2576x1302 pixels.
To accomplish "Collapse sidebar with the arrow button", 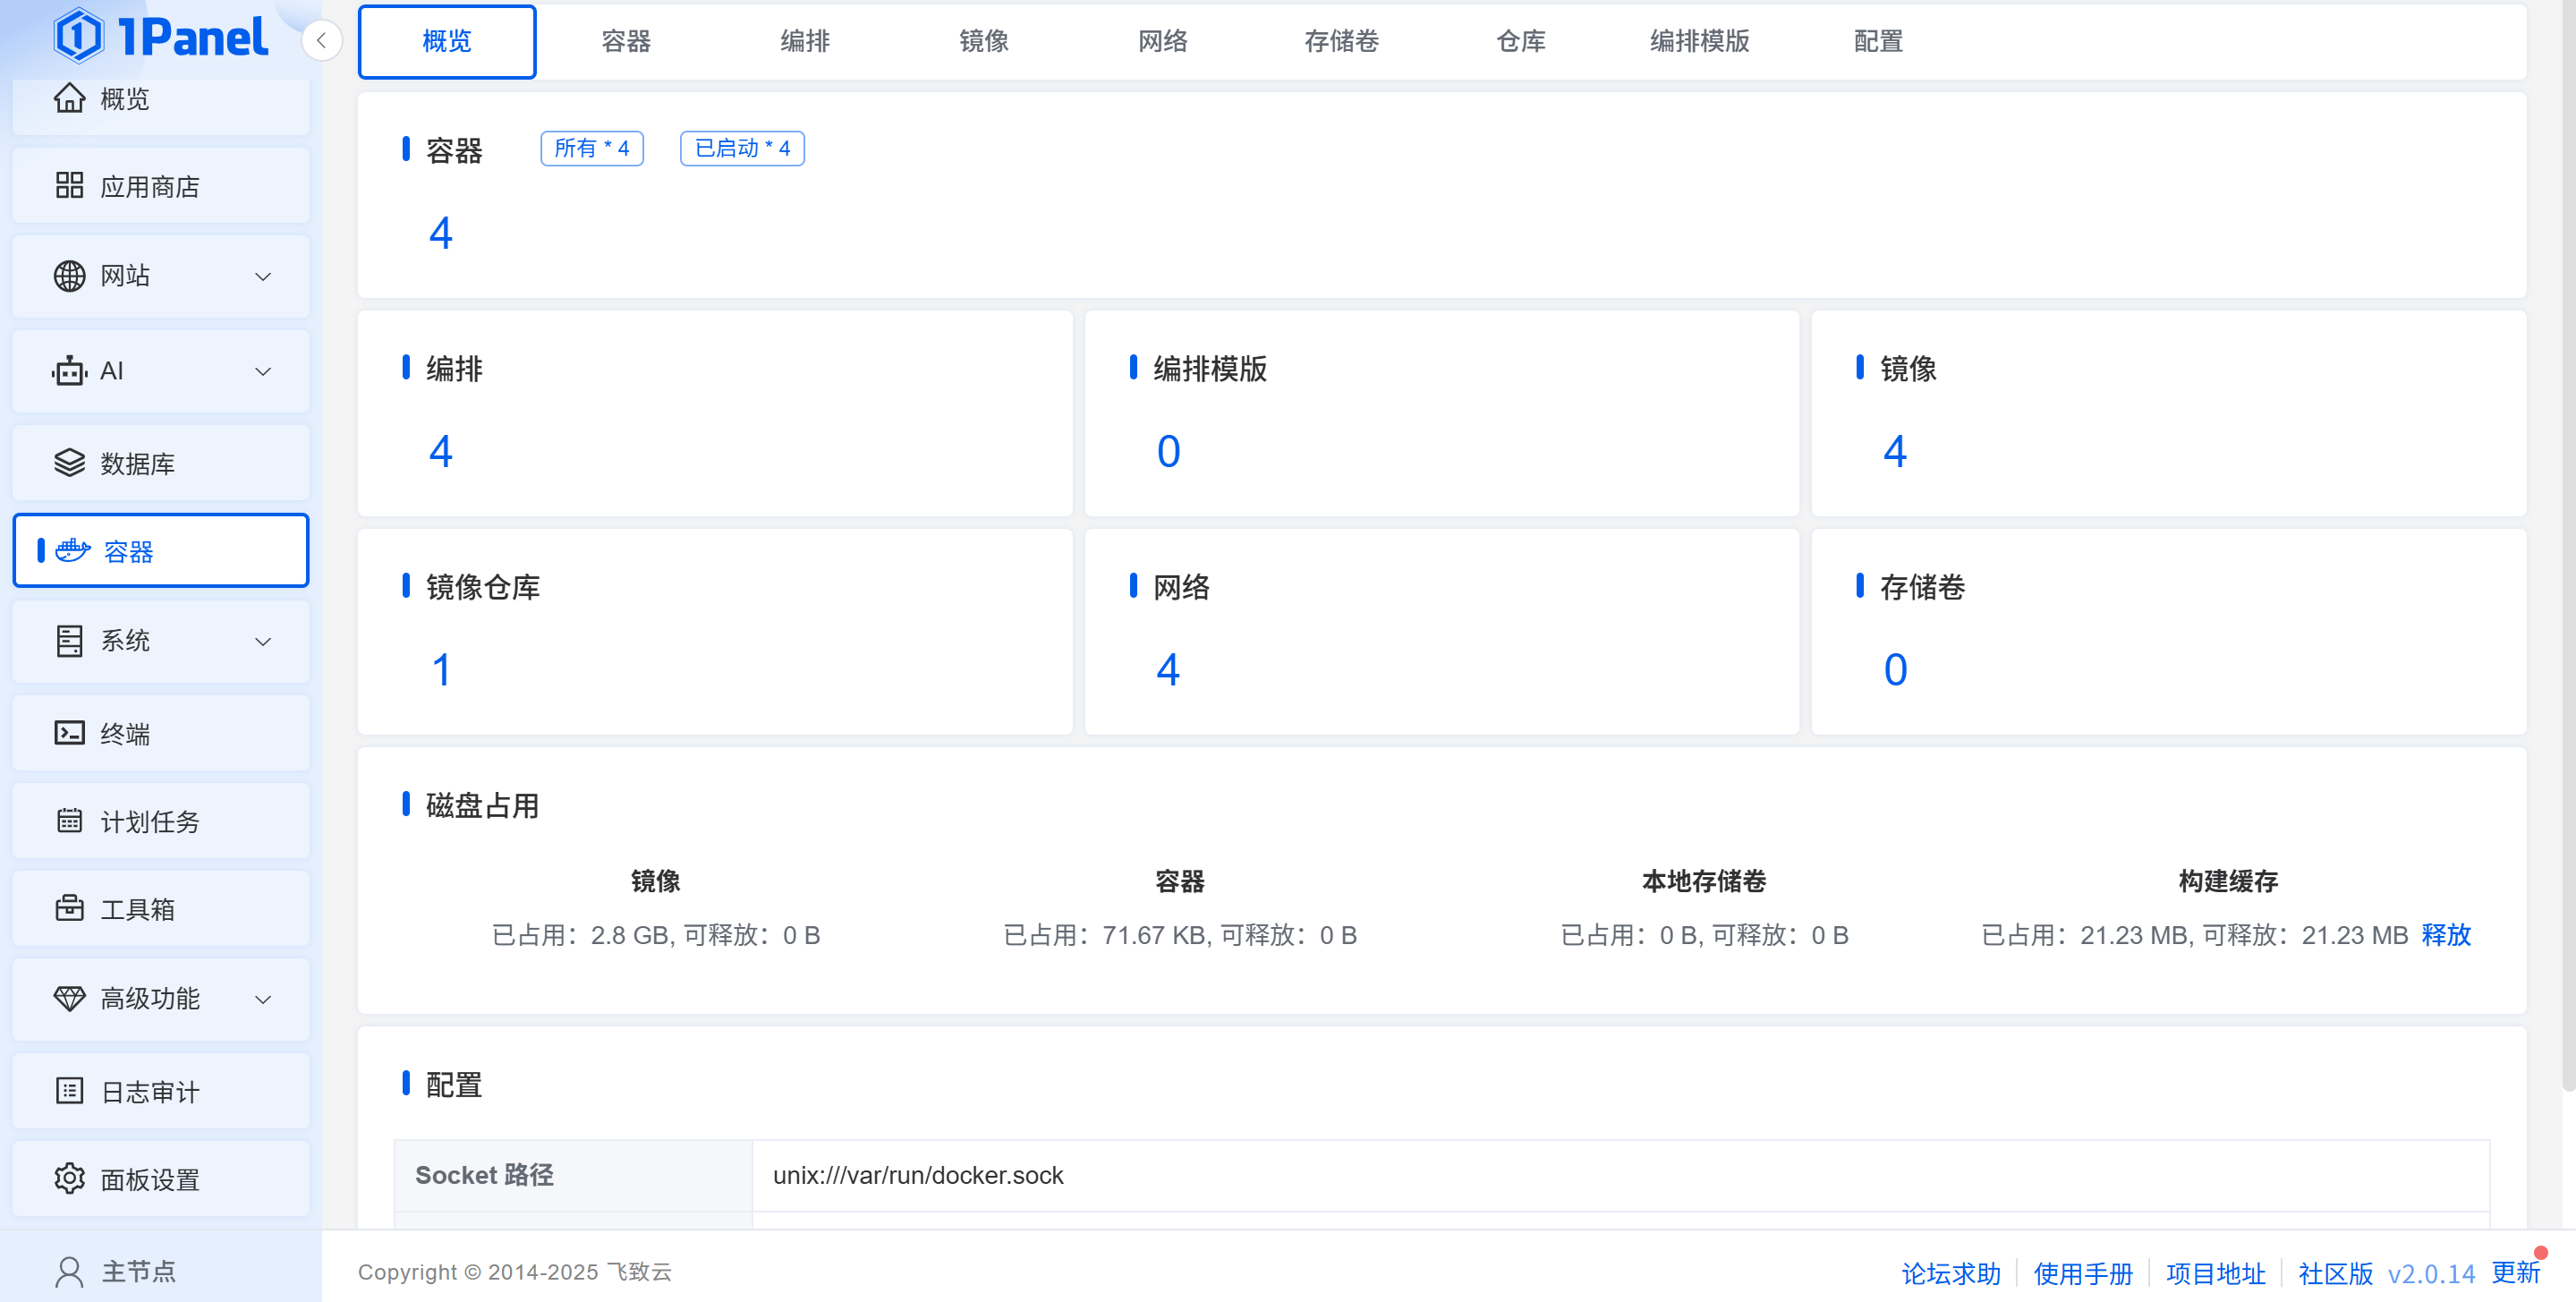I will [x=321, y=41].
